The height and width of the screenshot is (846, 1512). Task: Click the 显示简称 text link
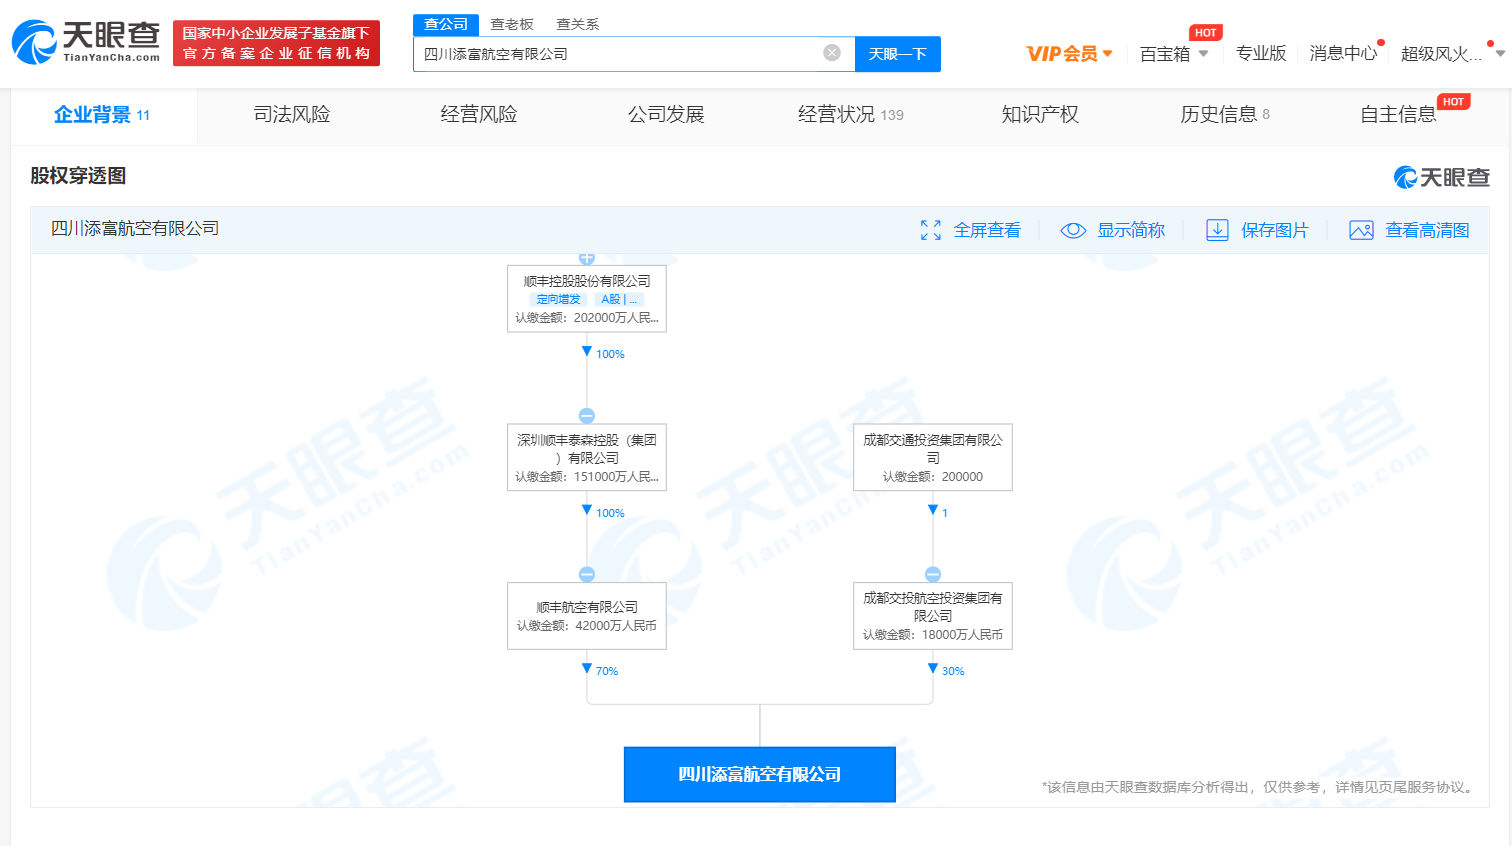pyautogui.click(x=1131, y=230)
